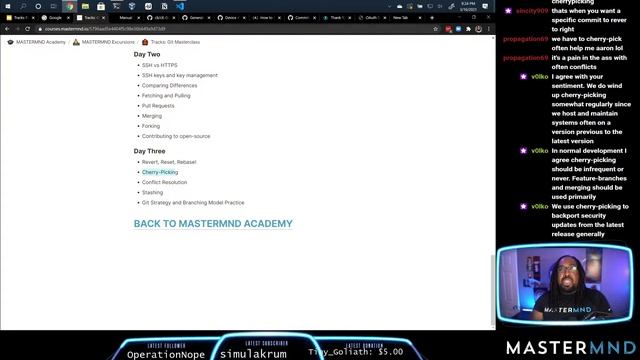
Task: Show hidden system tray icons
Action: [x=389, y=7]
